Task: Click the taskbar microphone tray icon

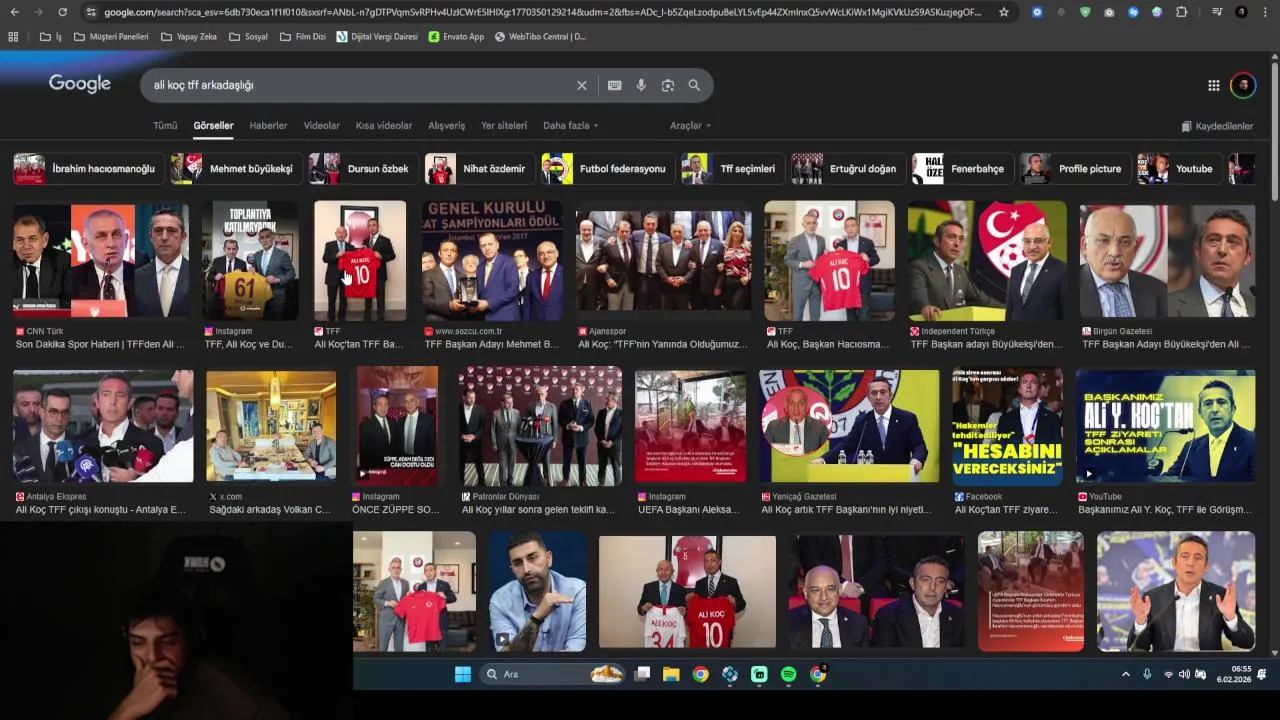Action: point(1147,675)
